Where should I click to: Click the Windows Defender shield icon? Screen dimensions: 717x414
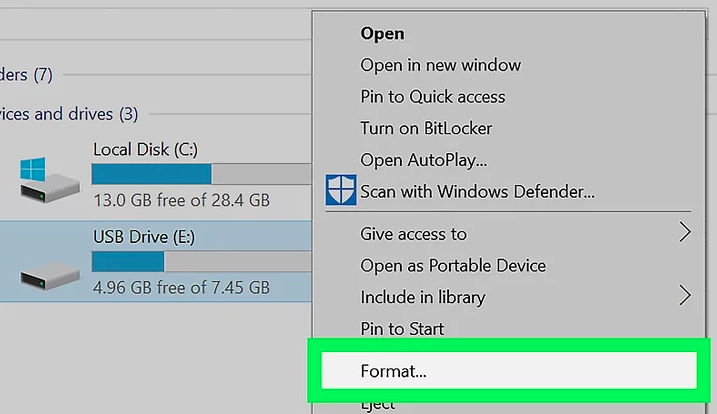[341, 189]
